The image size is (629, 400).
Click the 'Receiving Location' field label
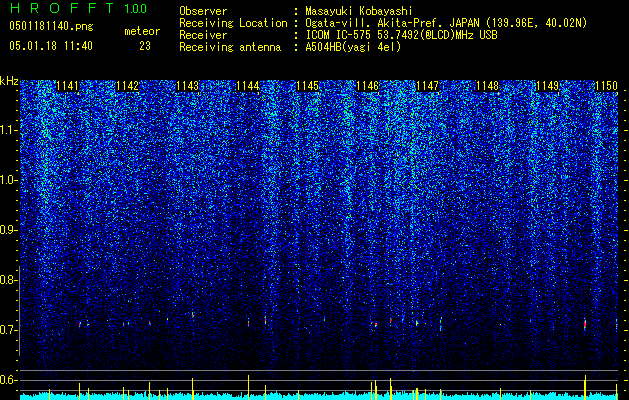pyautogui.click(x=233, y=23)
